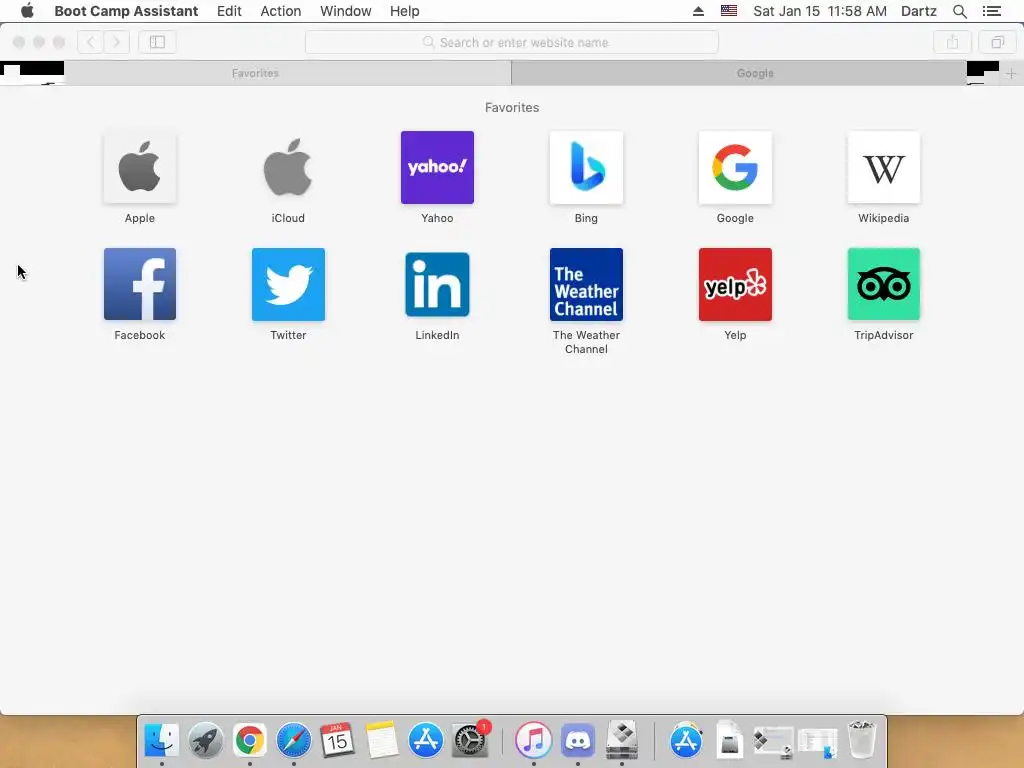Open the Apple menu
1024x768 pixels.
[x=27, y=11]
